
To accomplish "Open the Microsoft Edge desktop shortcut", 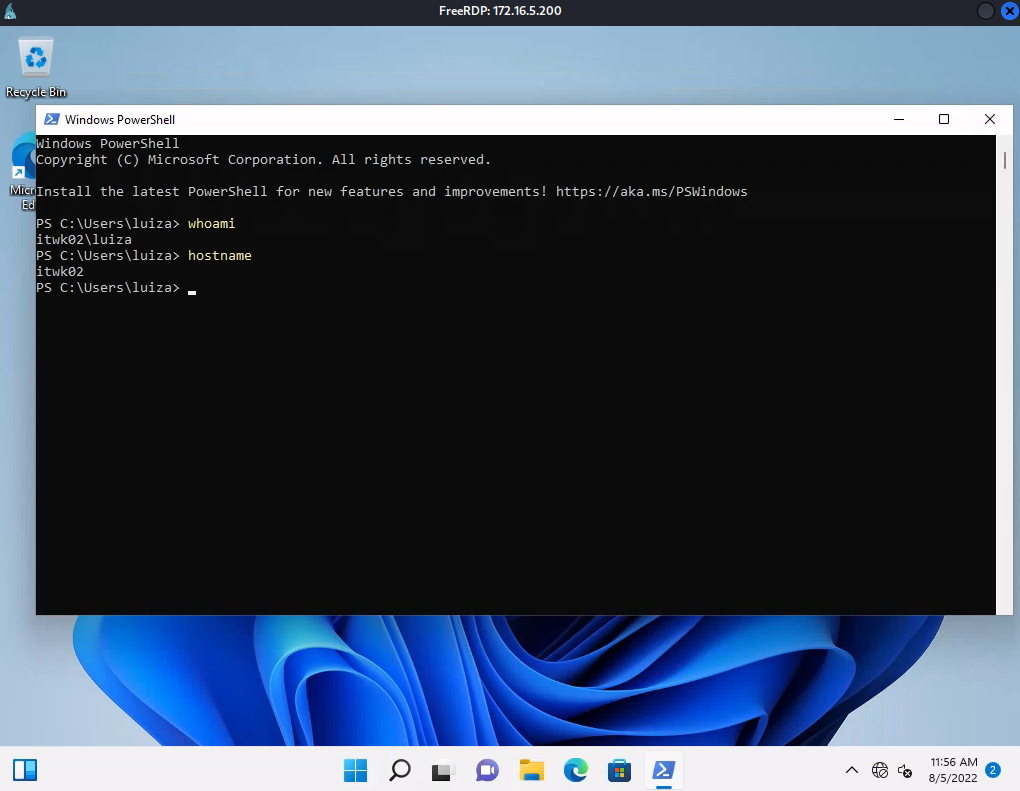I will tap(24, 165).
